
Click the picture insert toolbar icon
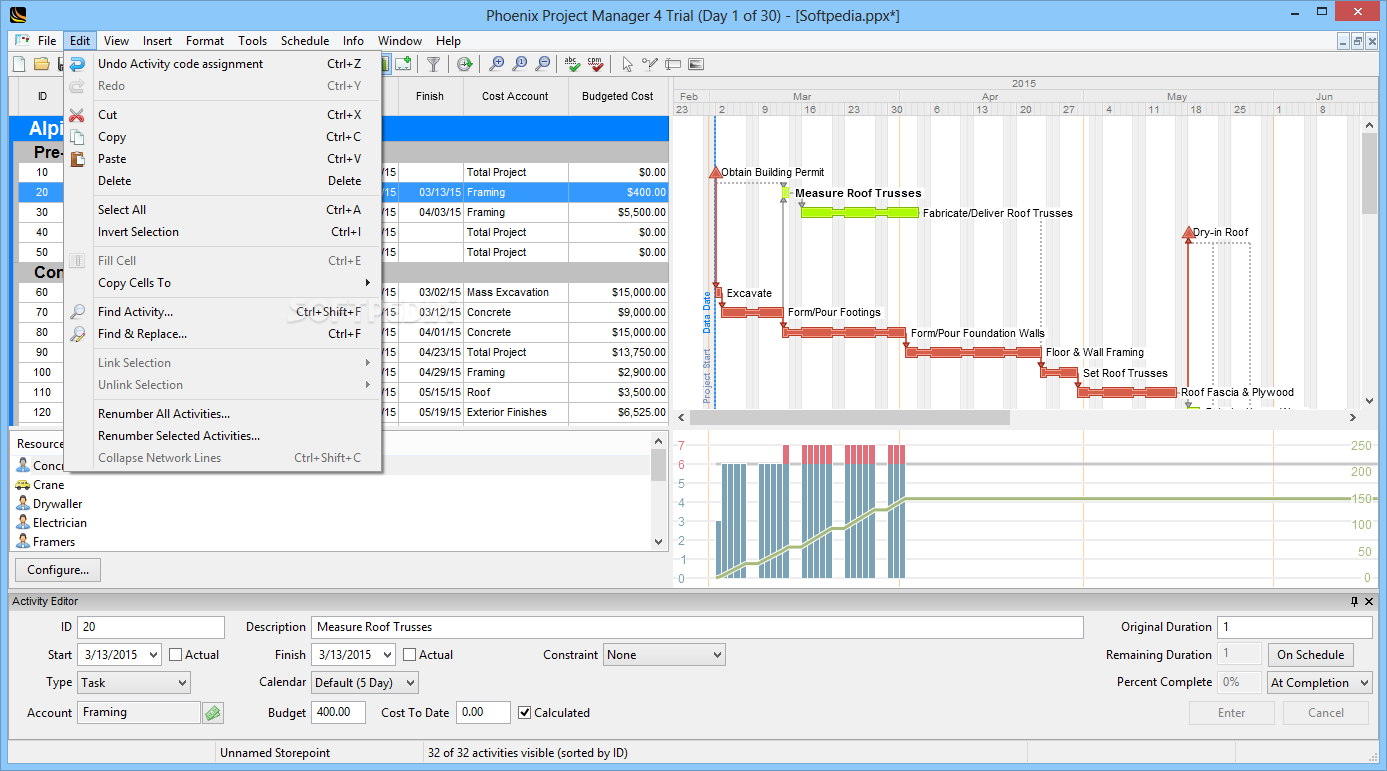pyautogui.click(x=696, y=64)
